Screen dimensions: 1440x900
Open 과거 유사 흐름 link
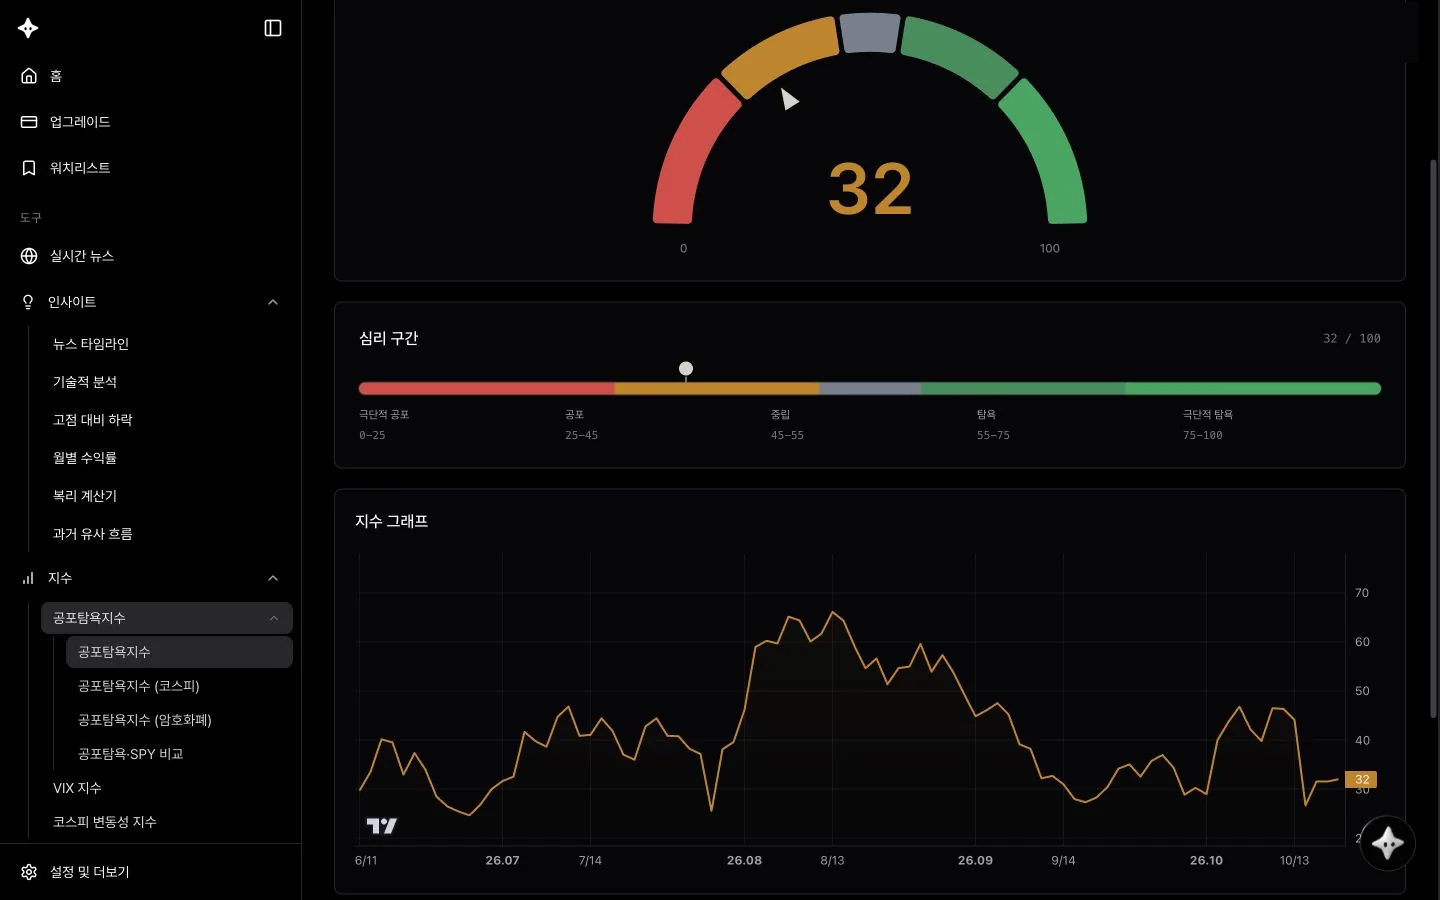point(93,534)
